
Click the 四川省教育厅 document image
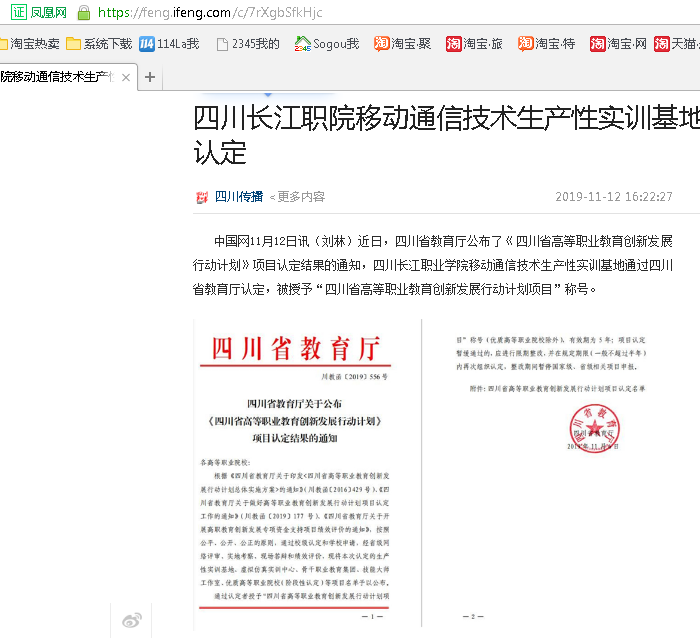pos(295,475)
